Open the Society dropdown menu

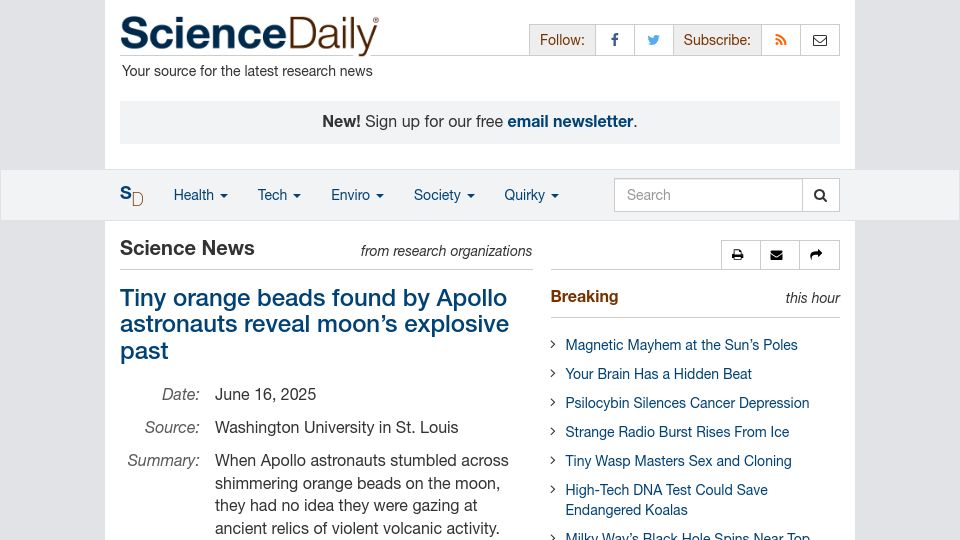(x=444, y=195)
